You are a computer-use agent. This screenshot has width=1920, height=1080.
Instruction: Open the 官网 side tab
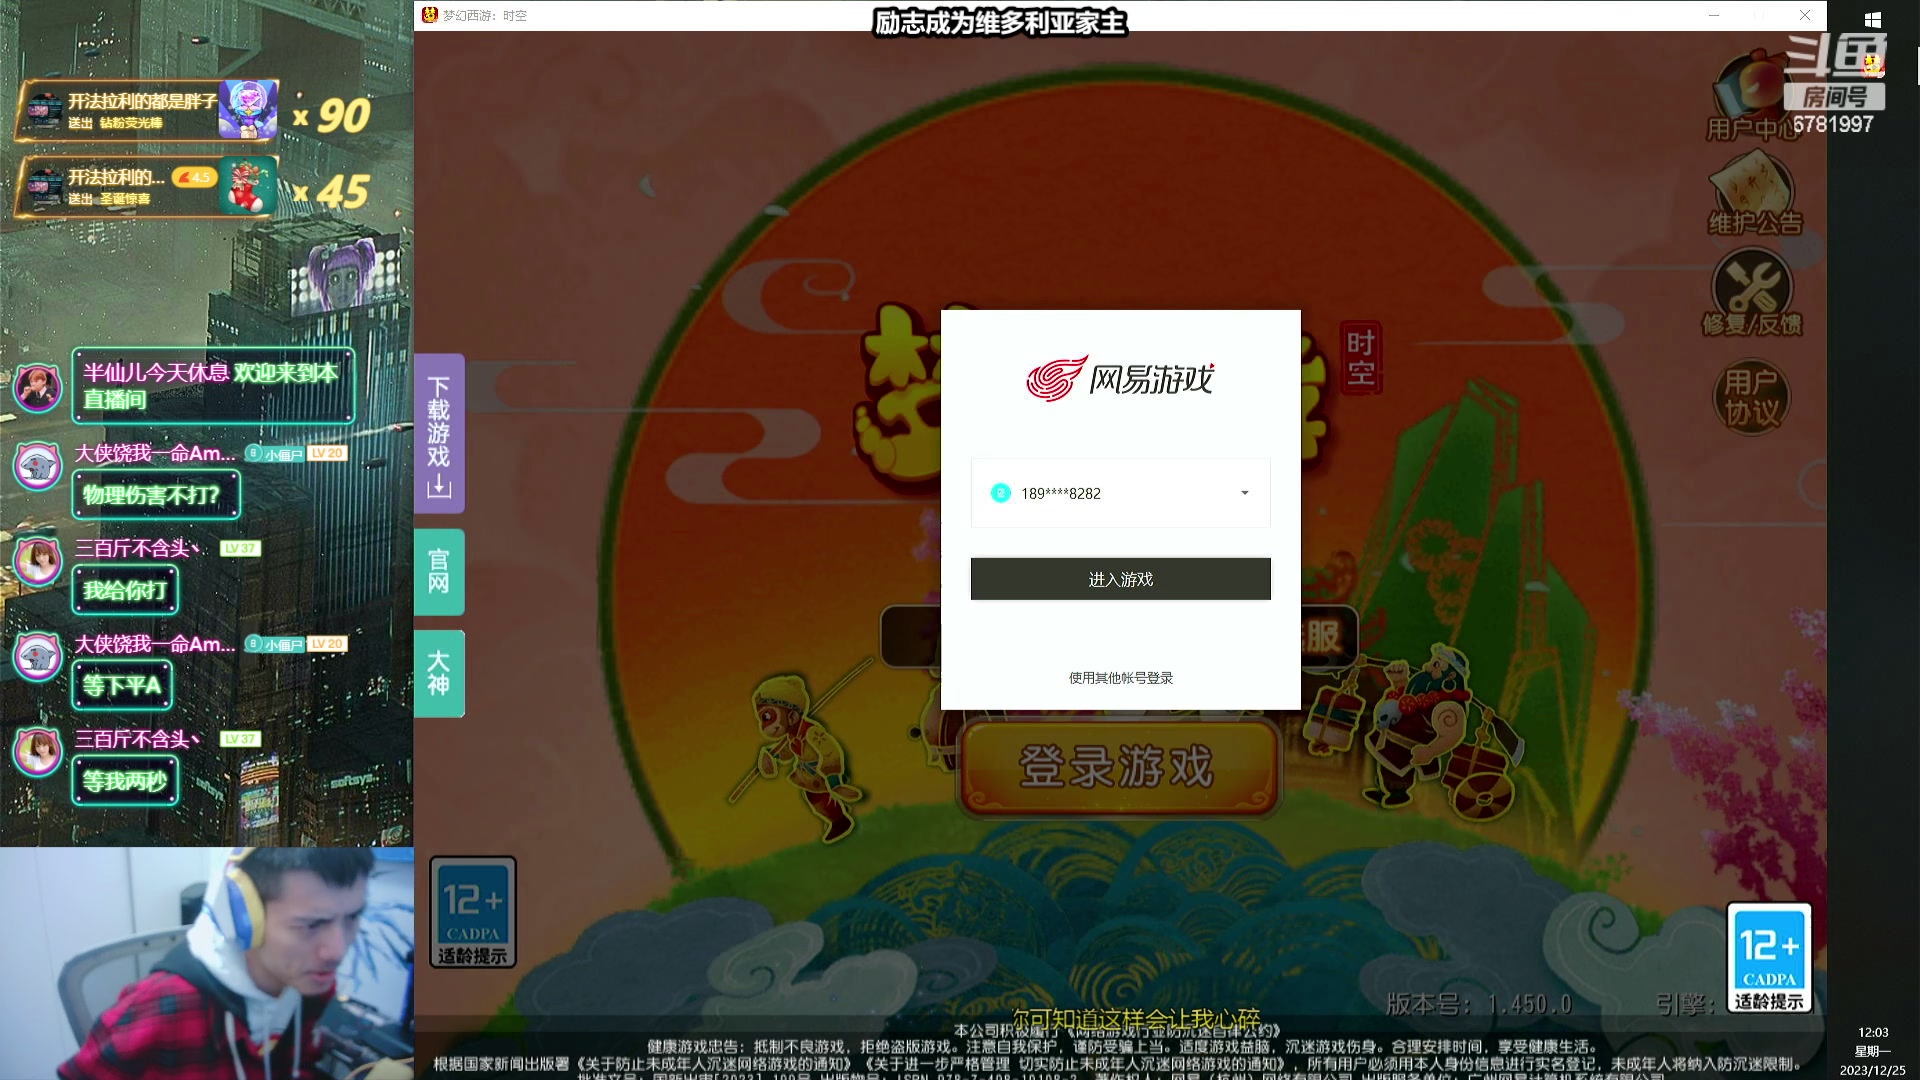pyautogui.click(x=439, y=571)
